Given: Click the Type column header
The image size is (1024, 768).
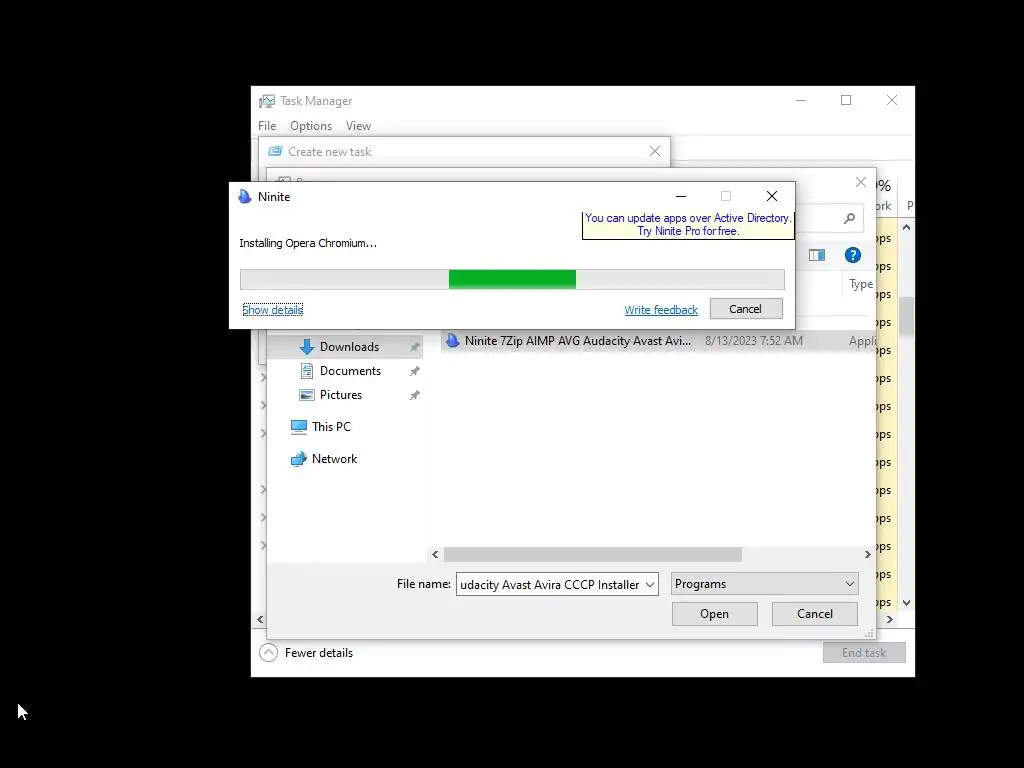Looking at the screenshot, I should click(861, 284).
